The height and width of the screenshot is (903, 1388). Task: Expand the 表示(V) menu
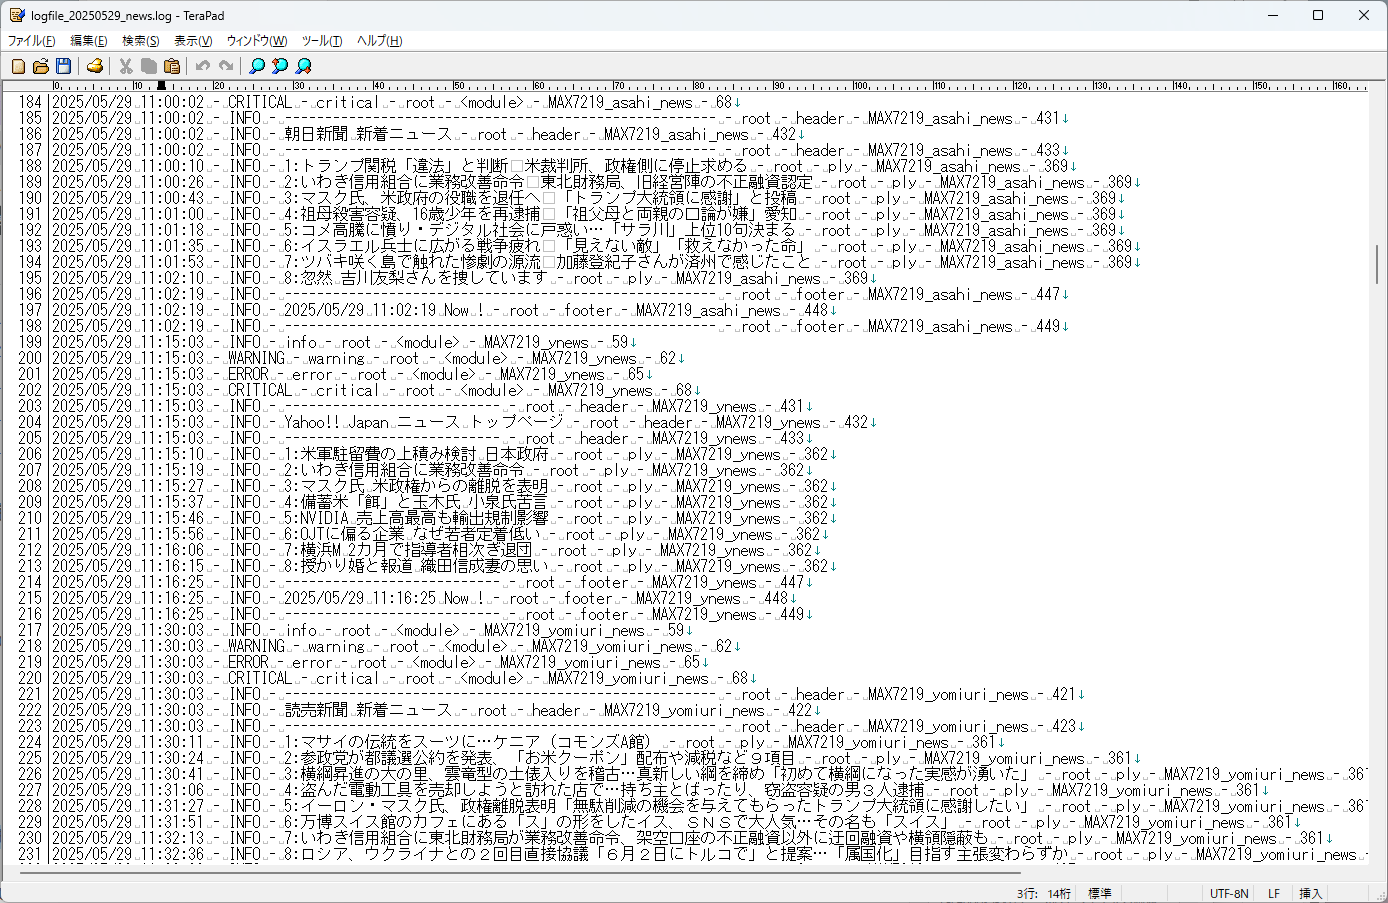[x=193, y=41]
